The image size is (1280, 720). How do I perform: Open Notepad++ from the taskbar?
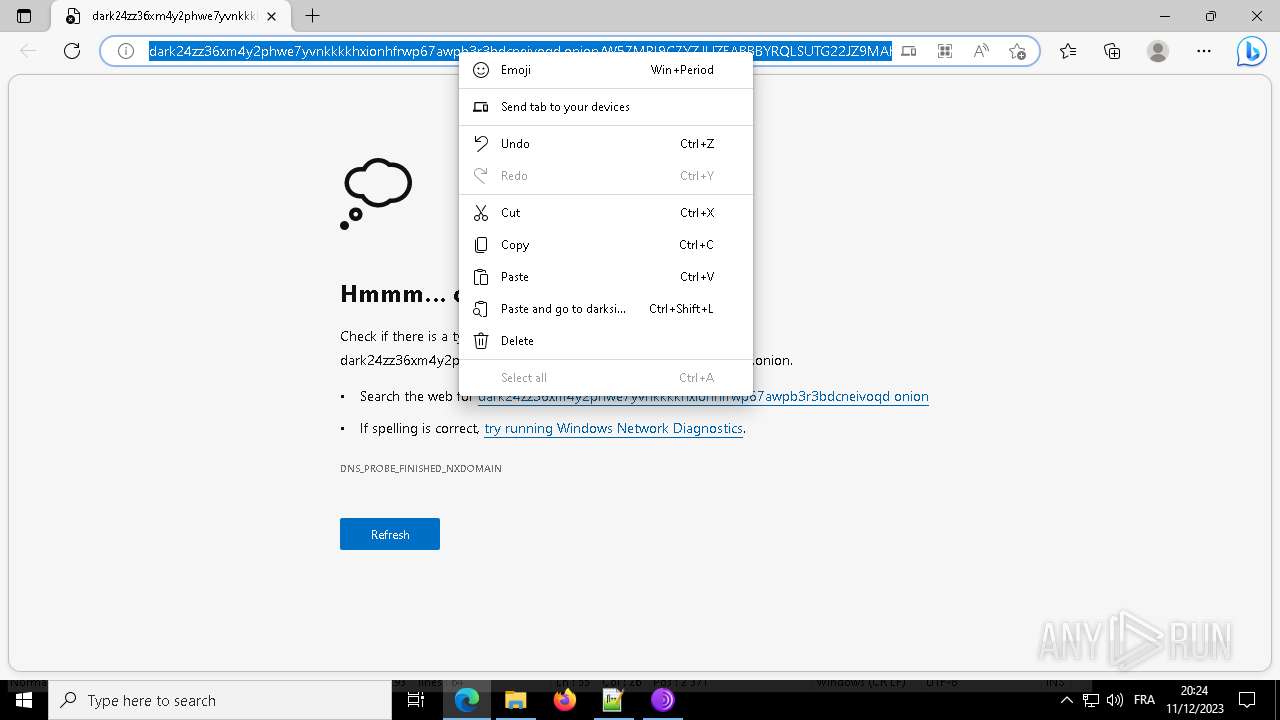pos(613,700)
